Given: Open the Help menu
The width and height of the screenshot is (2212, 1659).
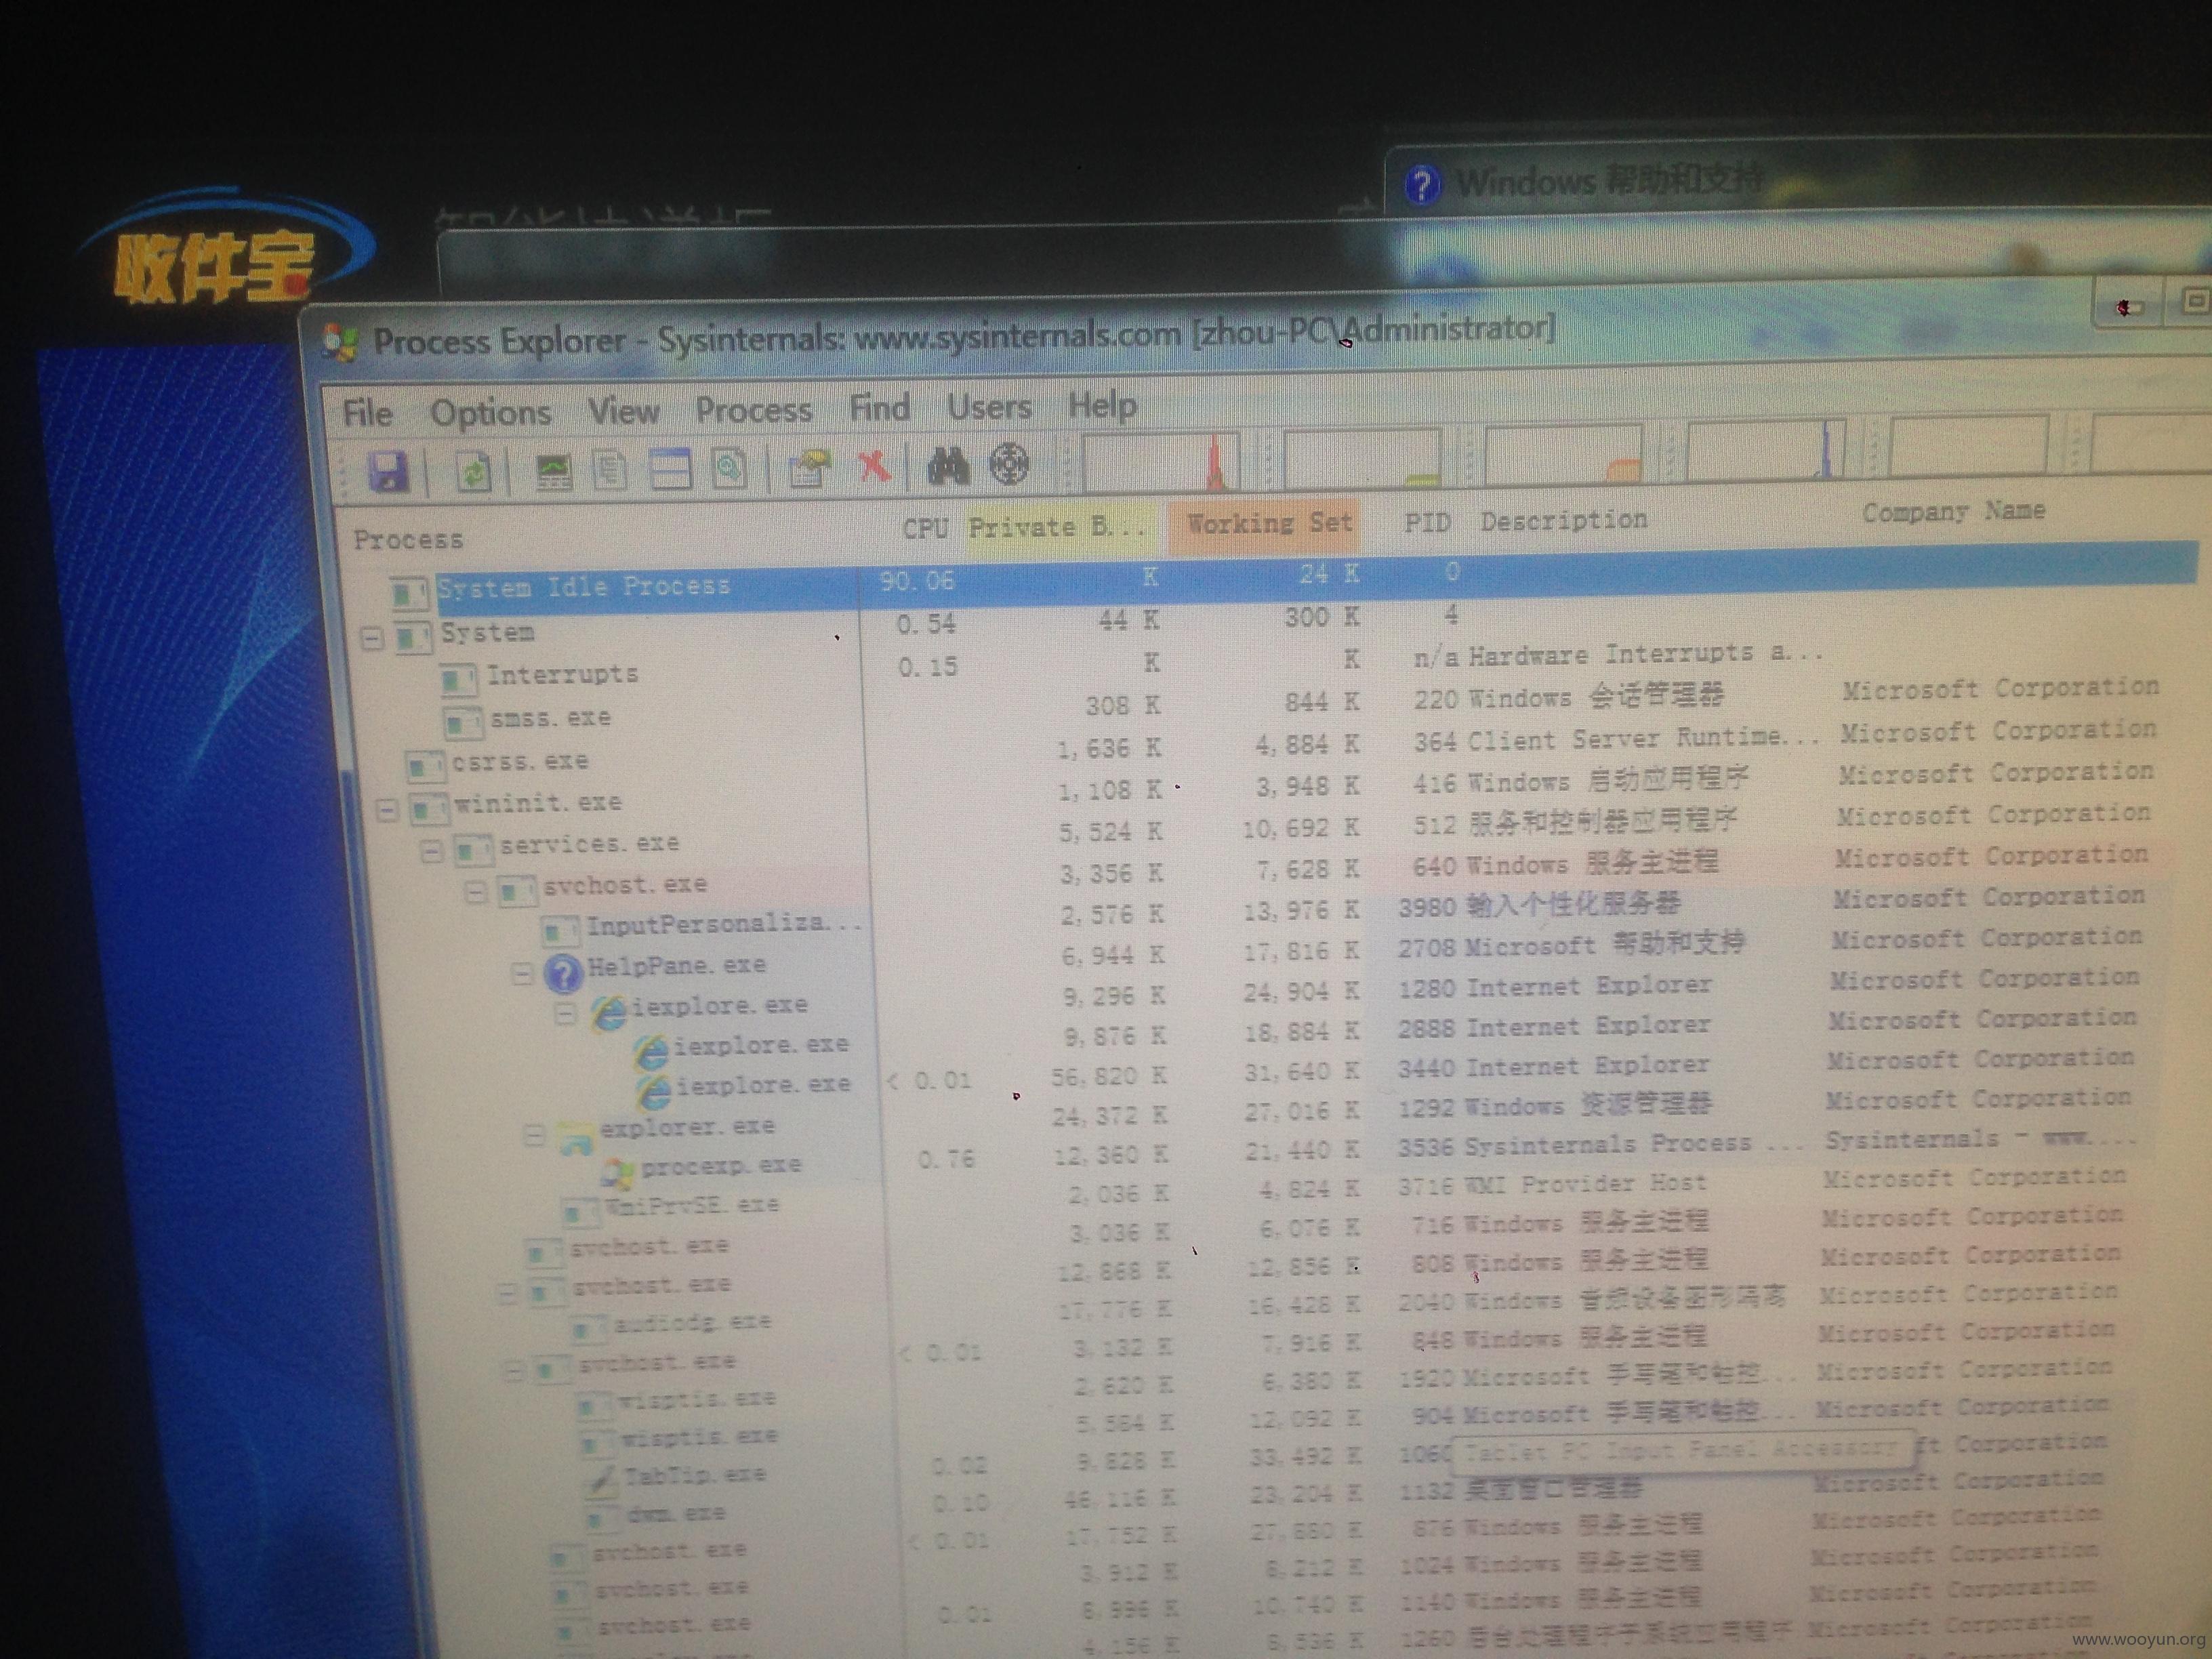Looking at the screenshot, I should (1102, 405).
